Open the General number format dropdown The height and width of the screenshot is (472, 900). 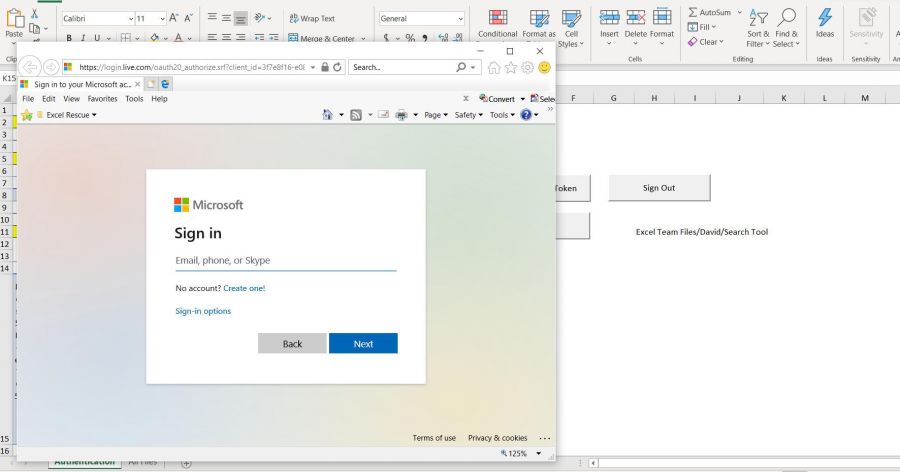point(460,18)
